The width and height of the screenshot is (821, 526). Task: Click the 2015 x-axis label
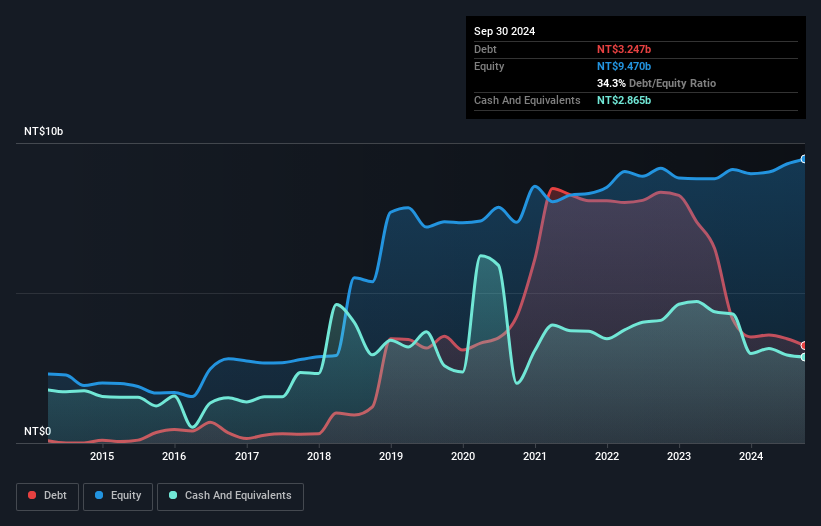(102, 456)
